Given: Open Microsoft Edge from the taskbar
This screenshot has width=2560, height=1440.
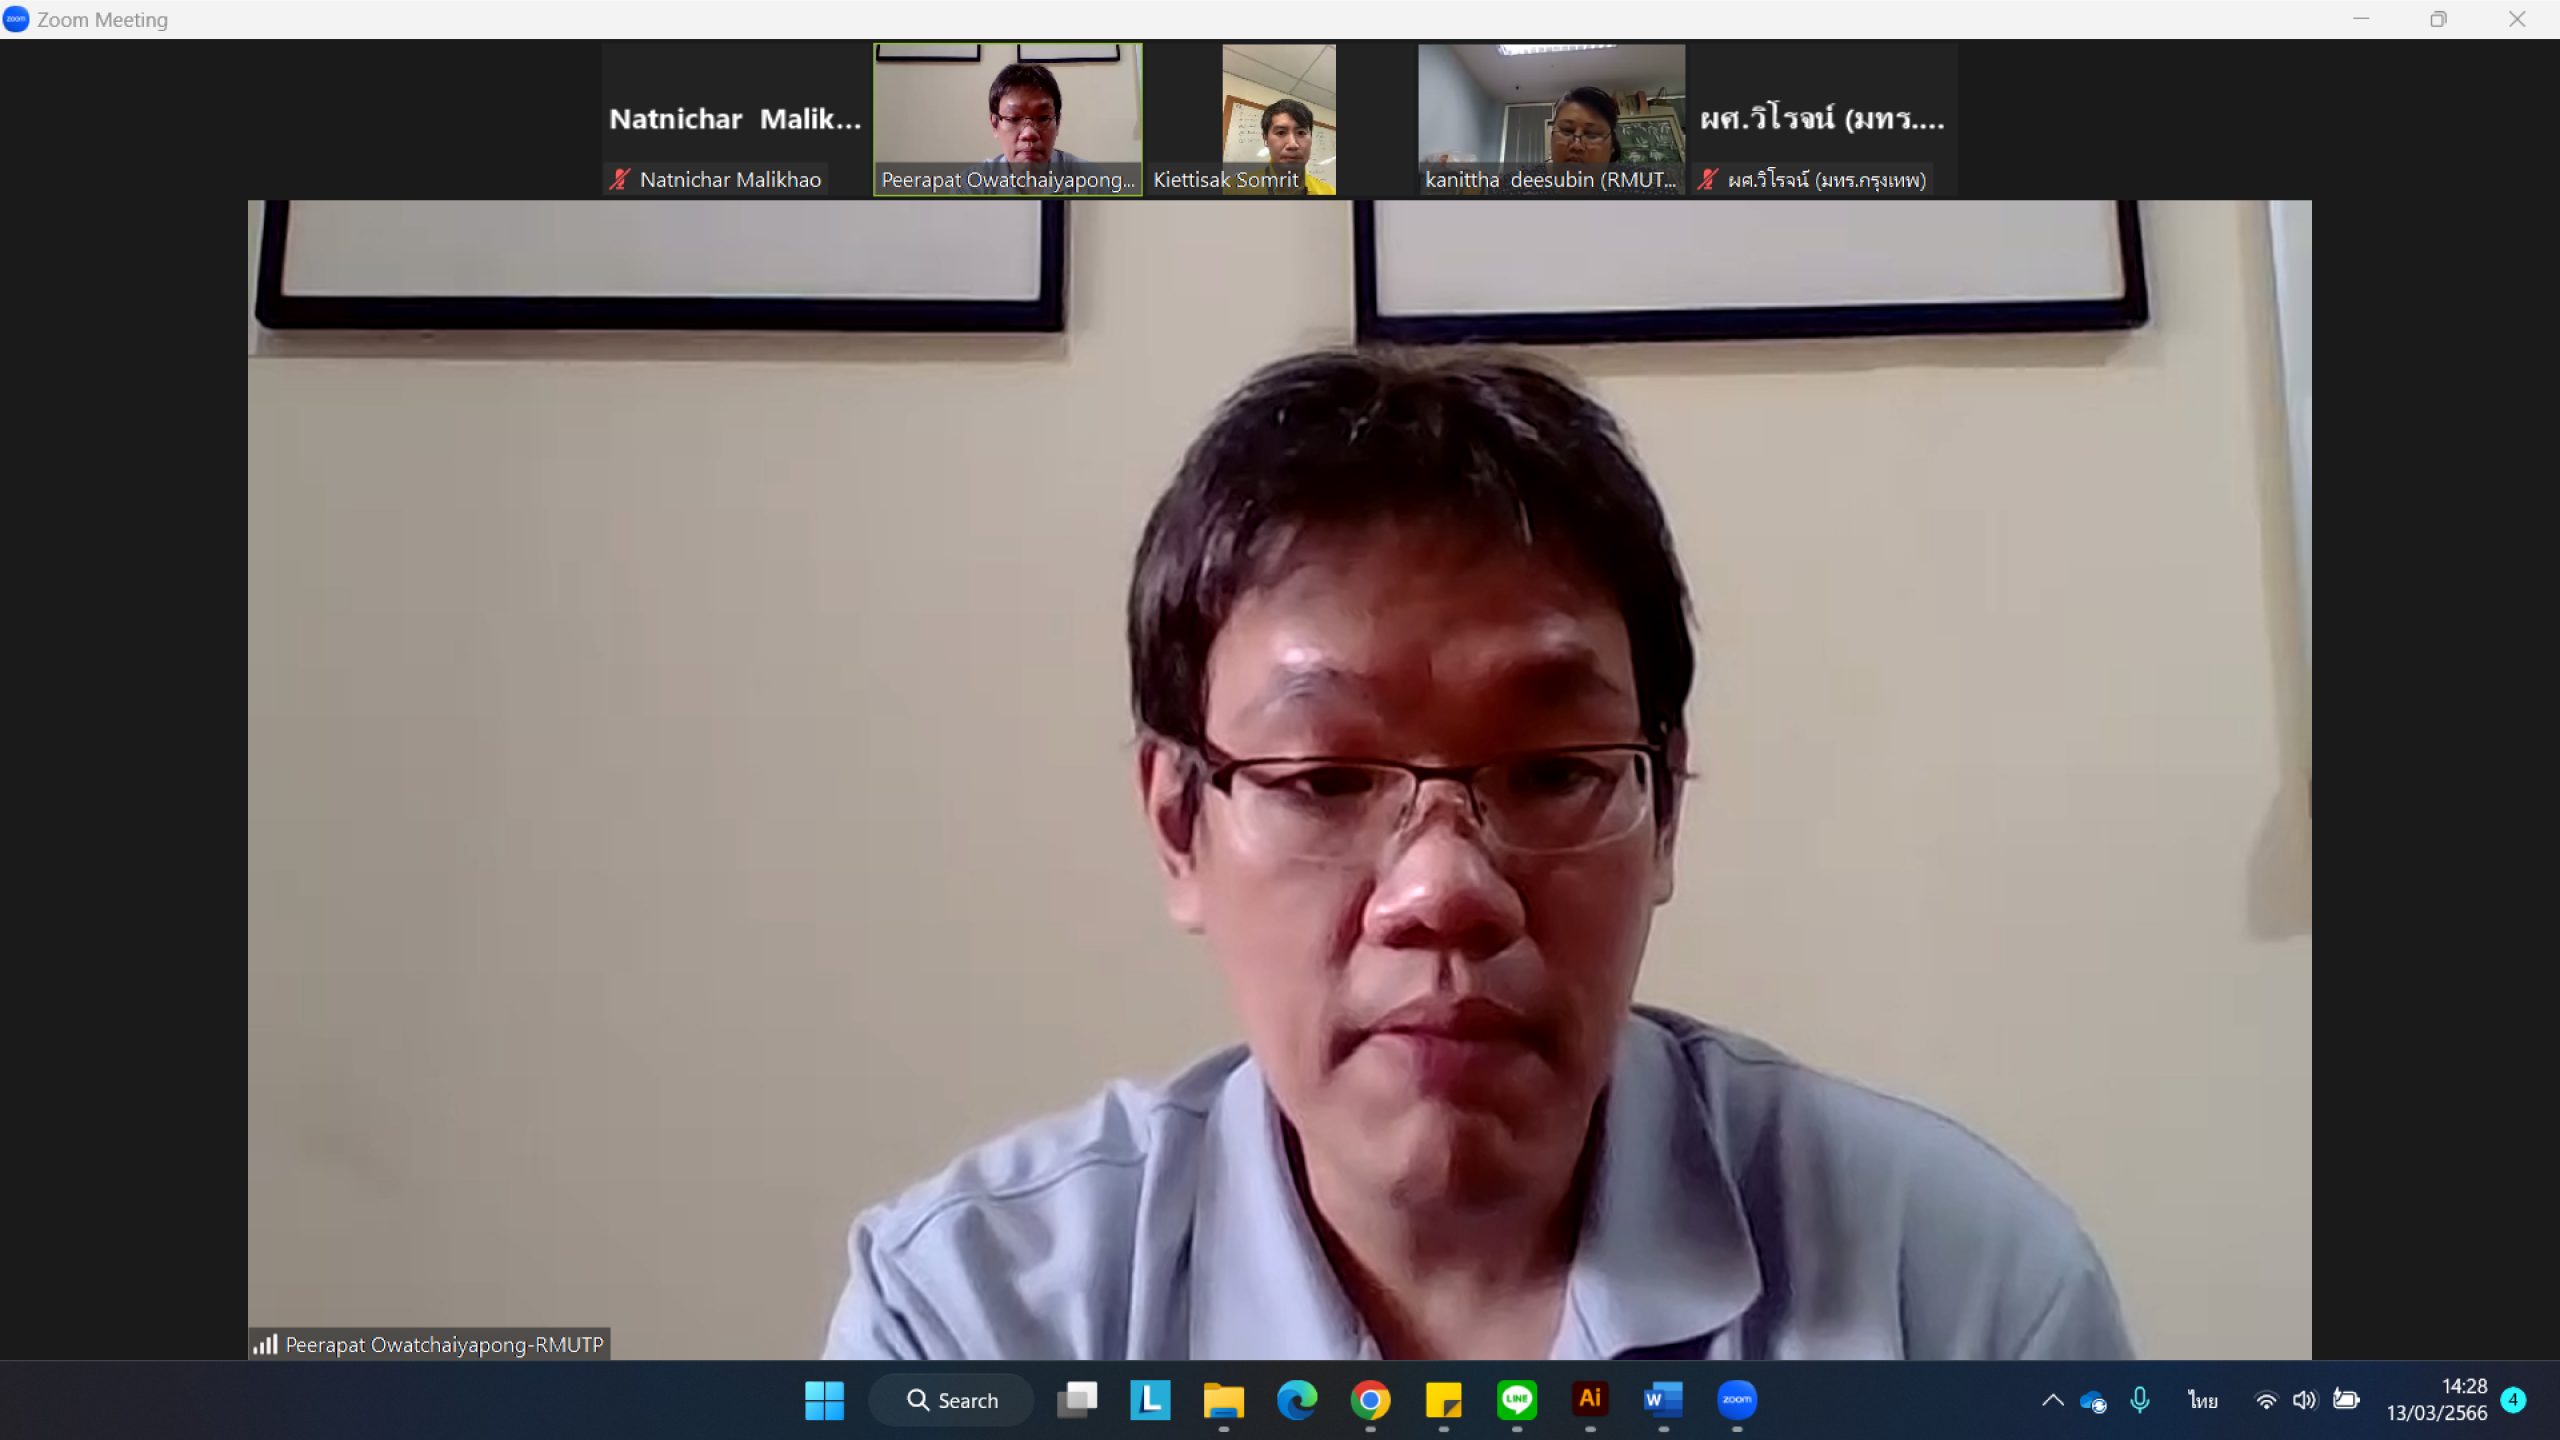Looking at the screenshot, I should pos(1297,1400).
